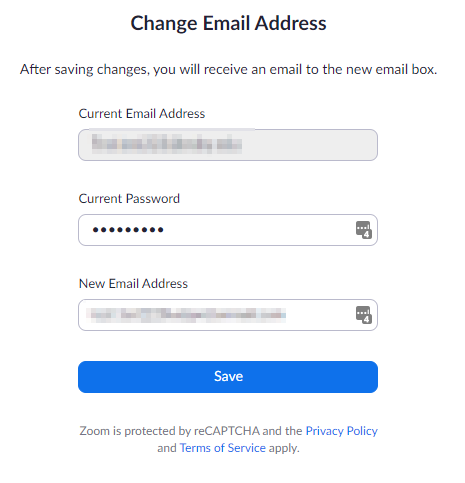
Task: Click the number badge on the password field's icon
Action: (x=367, y=234)
